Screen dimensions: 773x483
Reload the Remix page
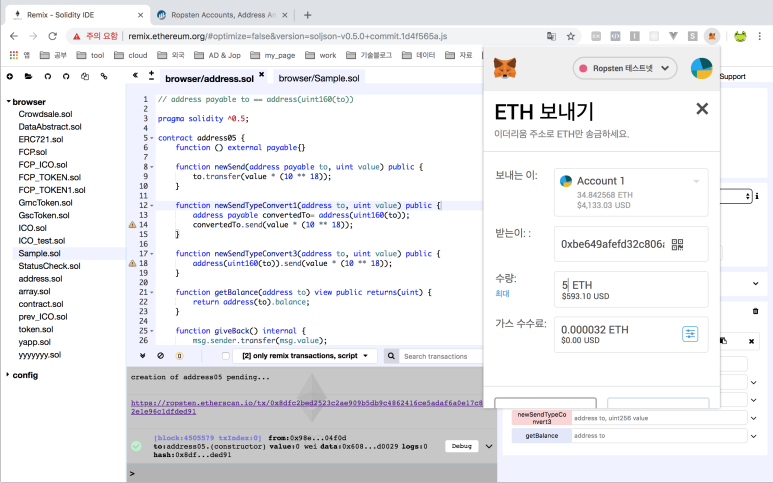click(53, 36)
